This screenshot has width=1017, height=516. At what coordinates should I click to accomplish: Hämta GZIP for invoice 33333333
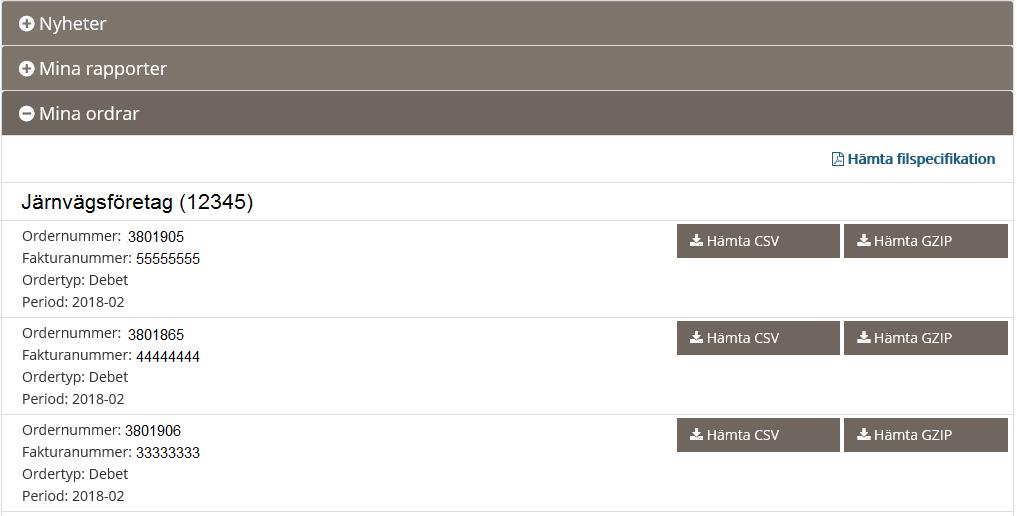pyautogui.click(x=926, y=435)
